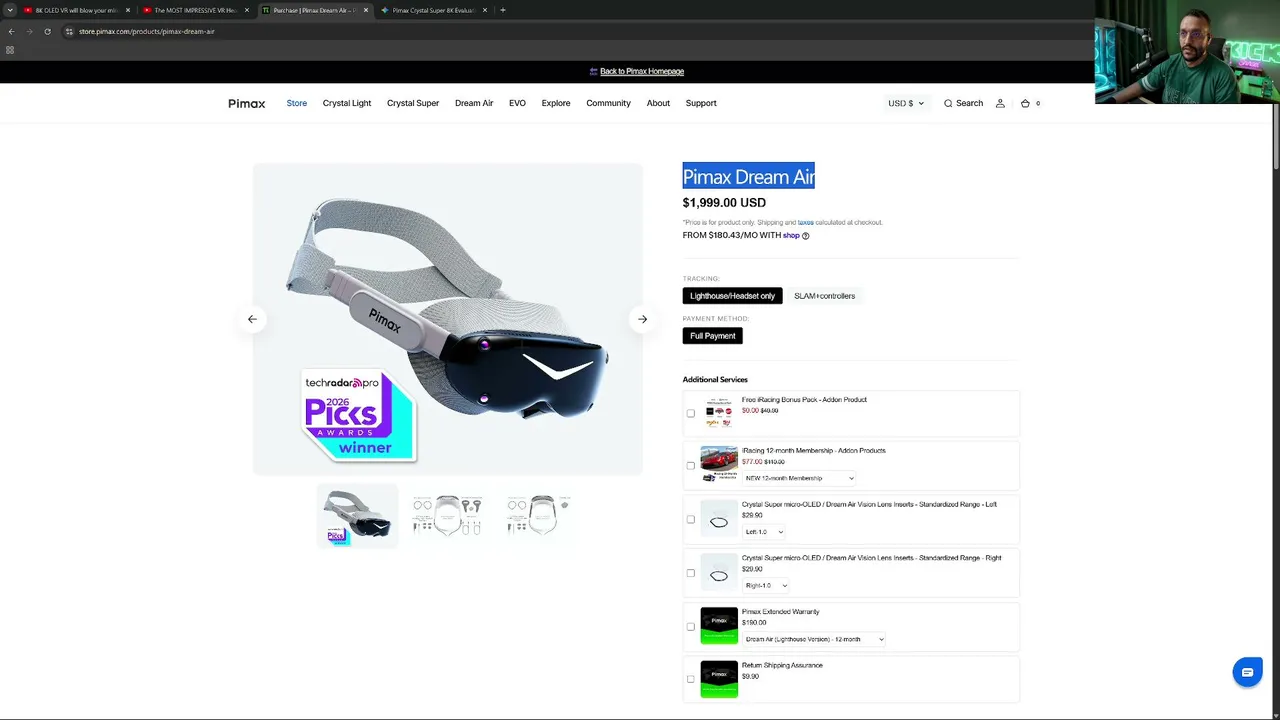This screenshot has height=720, width=1280.
Task: Check Vision Lens Inserts Left addon
Action: pyautogui.click(x=690, y=519)
